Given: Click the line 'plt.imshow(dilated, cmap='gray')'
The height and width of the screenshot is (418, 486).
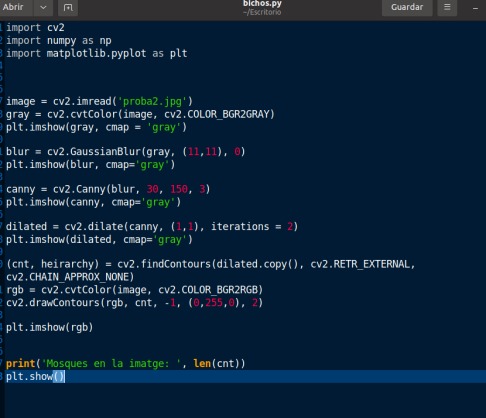Looking at the screenshot, I should pyautogui.click(x=99, y=240).
